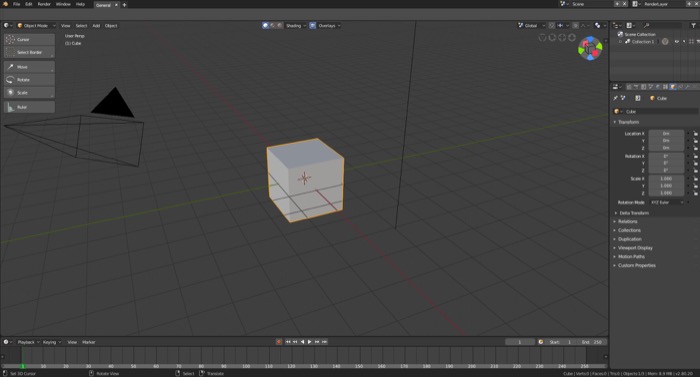Click the current frame number field
The height and width of the screenshot is (377, 700).
click(520, 342)
